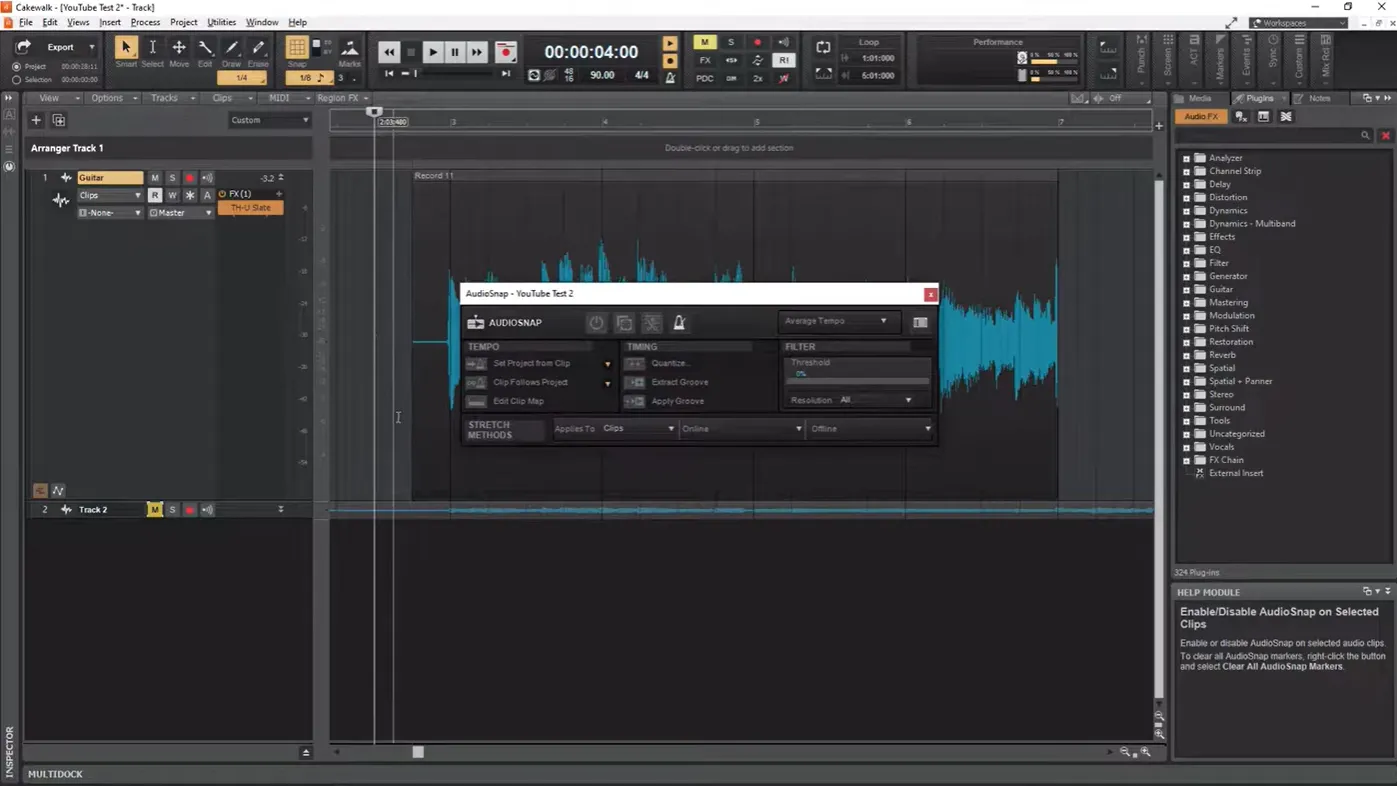Mute the Guitar track

[154, 178]
